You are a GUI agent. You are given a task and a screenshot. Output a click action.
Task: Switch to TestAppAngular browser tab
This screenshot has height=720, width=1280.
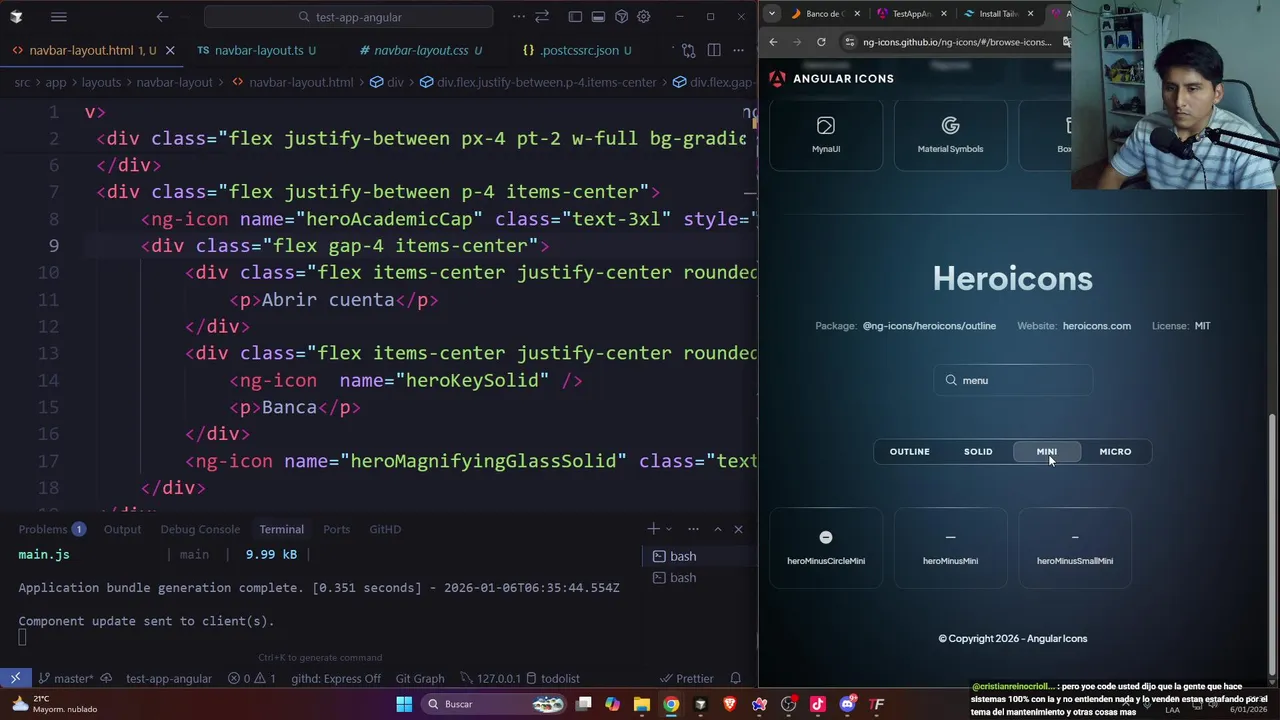(911, 13)
